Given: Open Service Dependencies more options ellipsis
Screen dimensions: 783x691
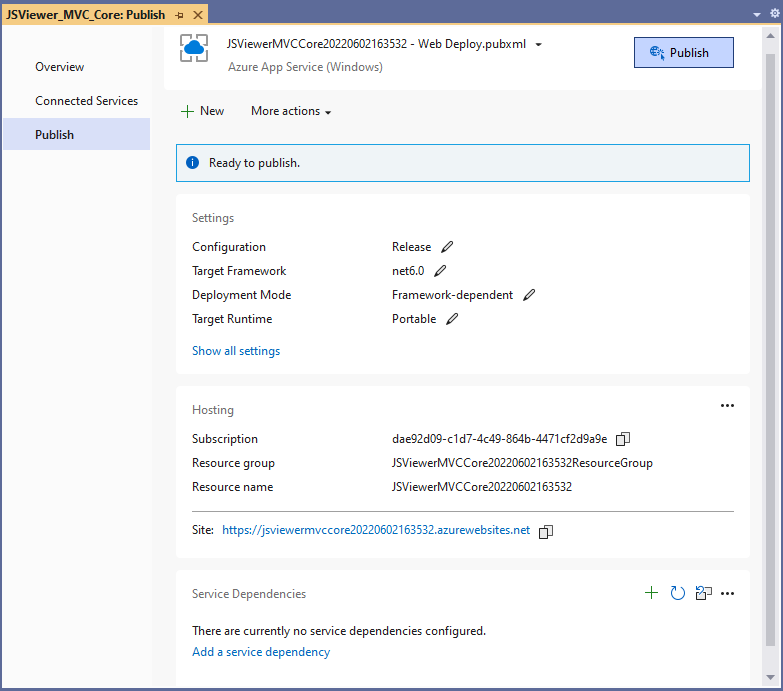Looking at the screenshot, I should pyautogui.click(x=728, y=593).
